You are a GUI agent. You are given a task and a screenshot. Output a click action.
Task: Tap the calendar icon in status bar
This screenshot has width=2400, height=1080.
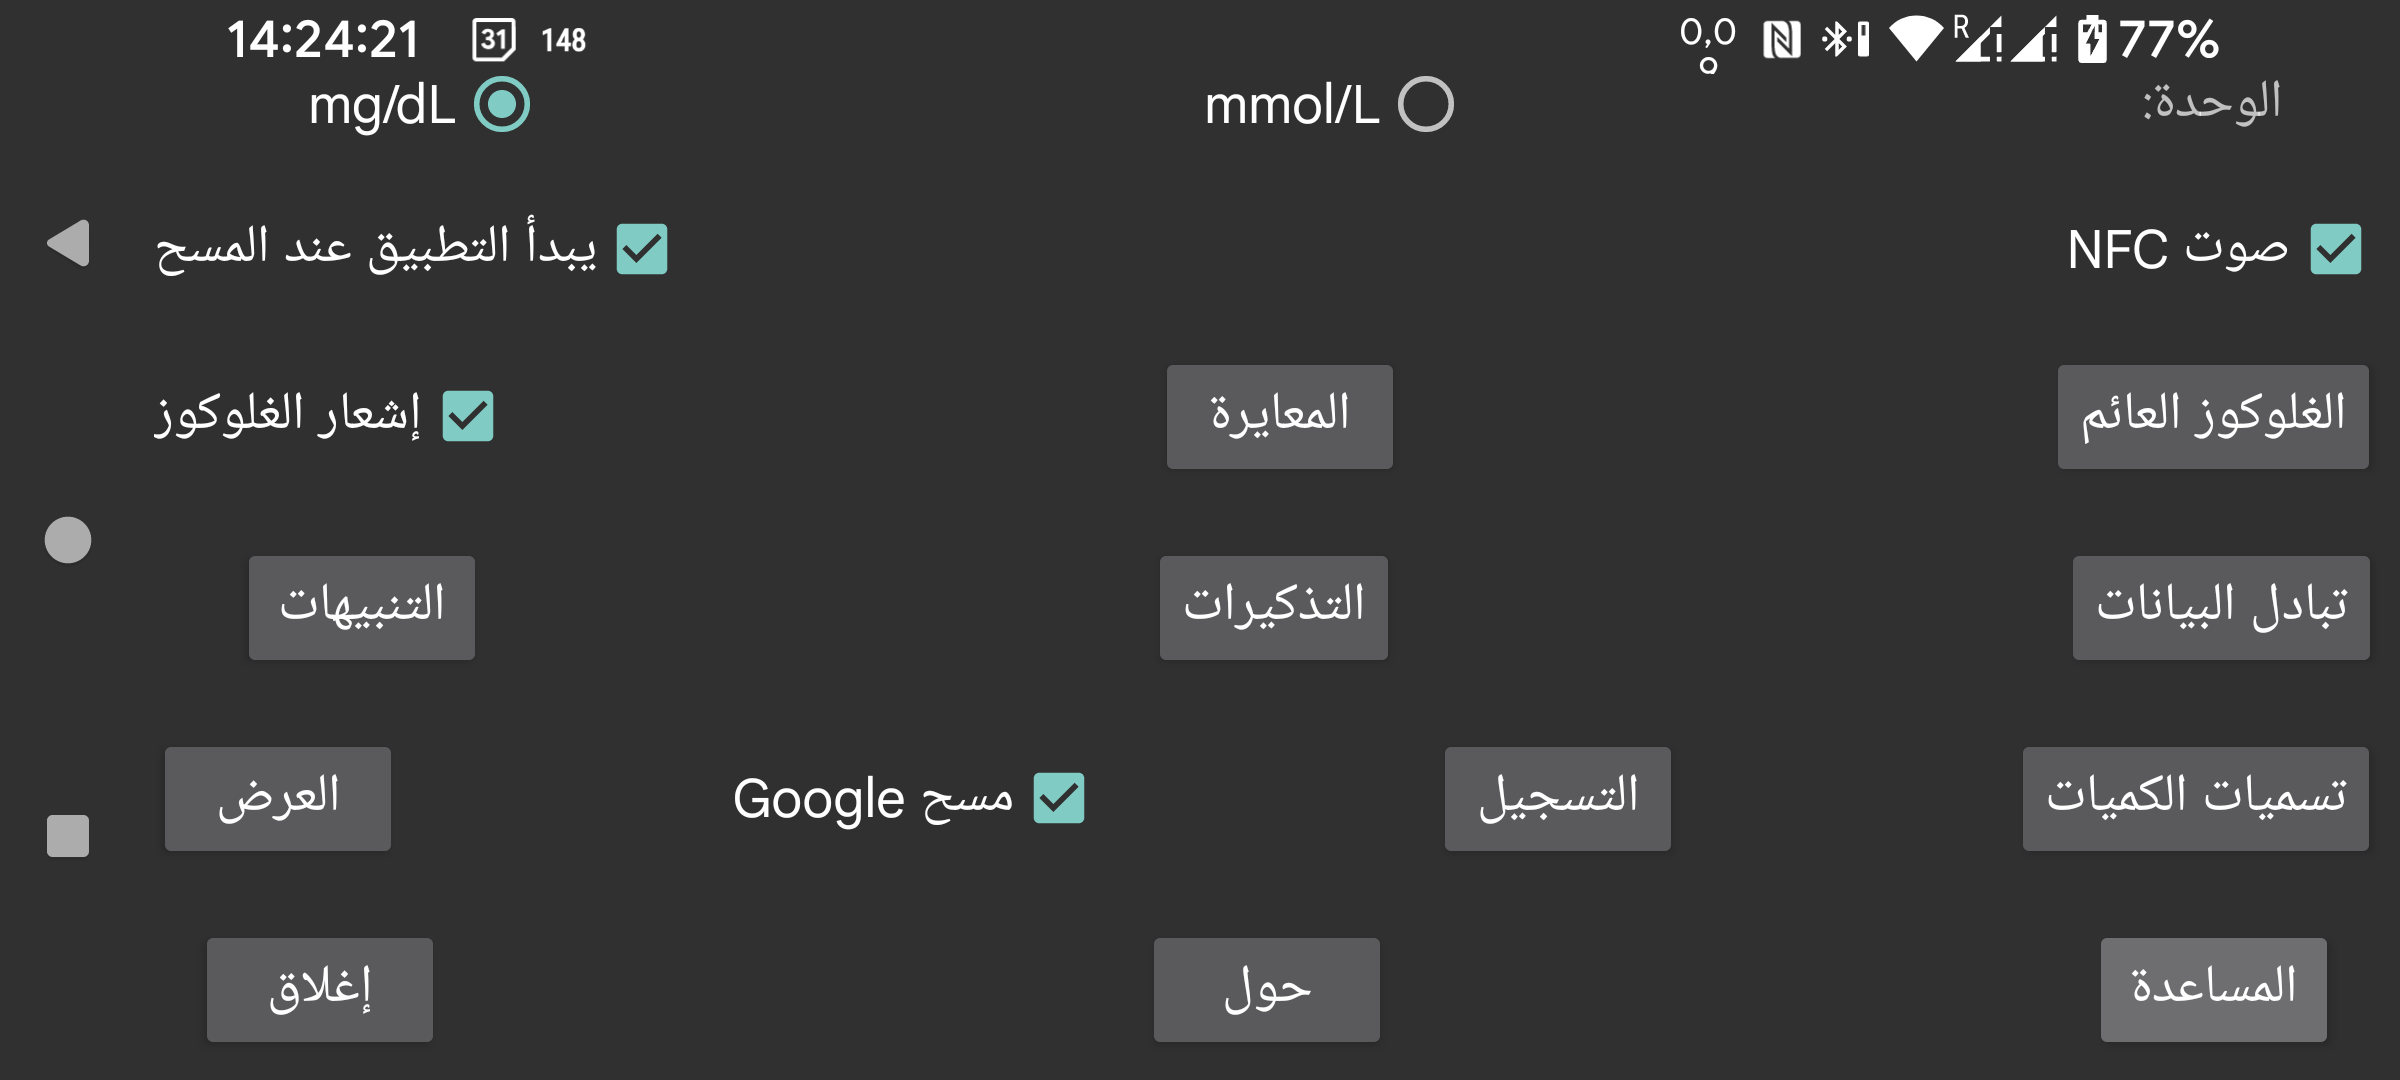494,40
